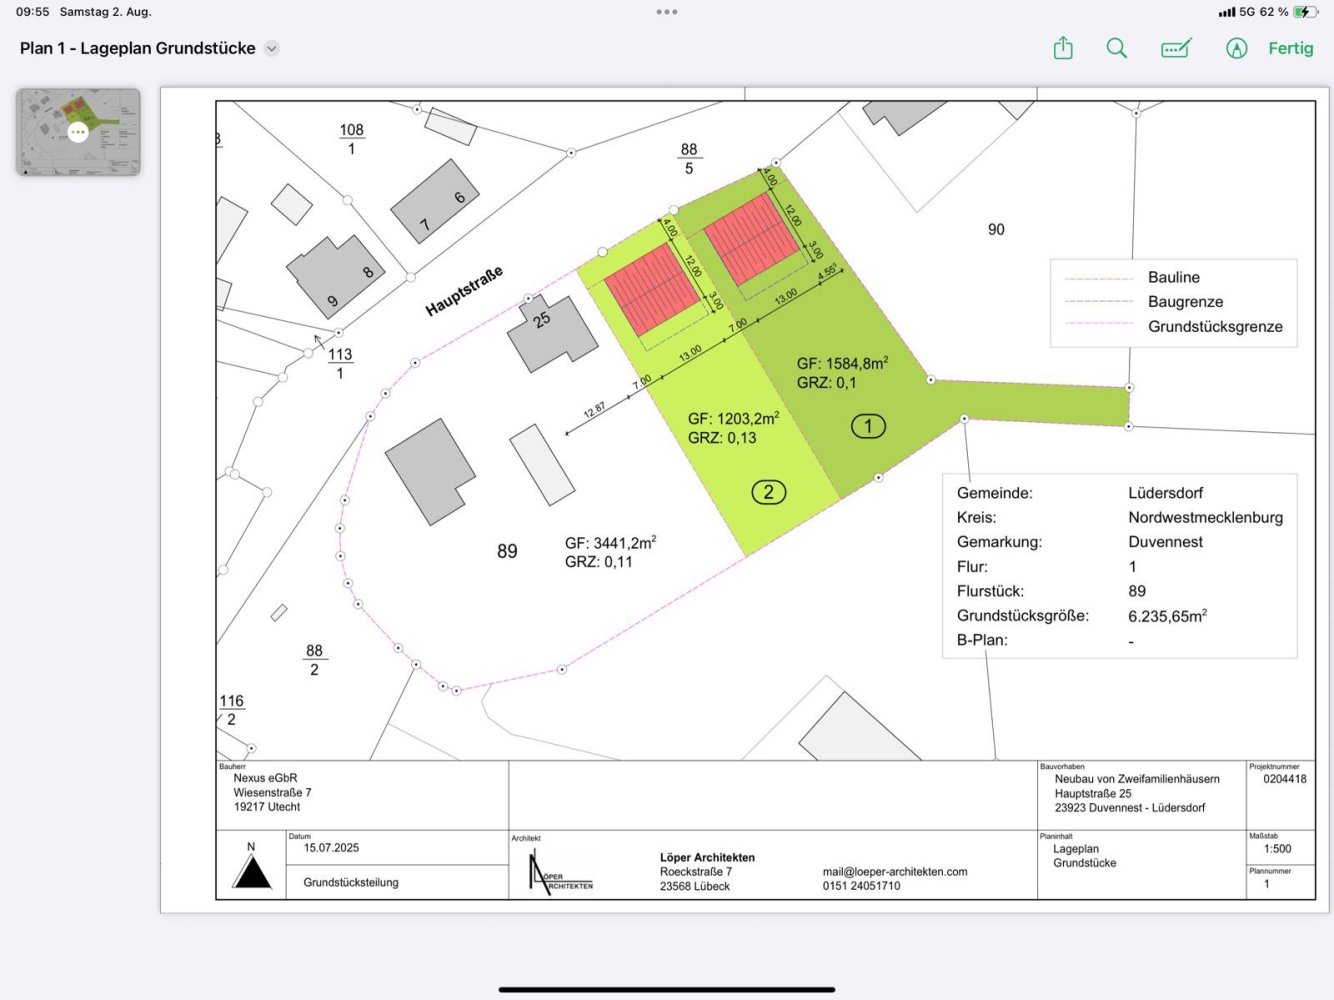Open the share sheet icon
1334x1000 pixels.
tap(1063, 48)
